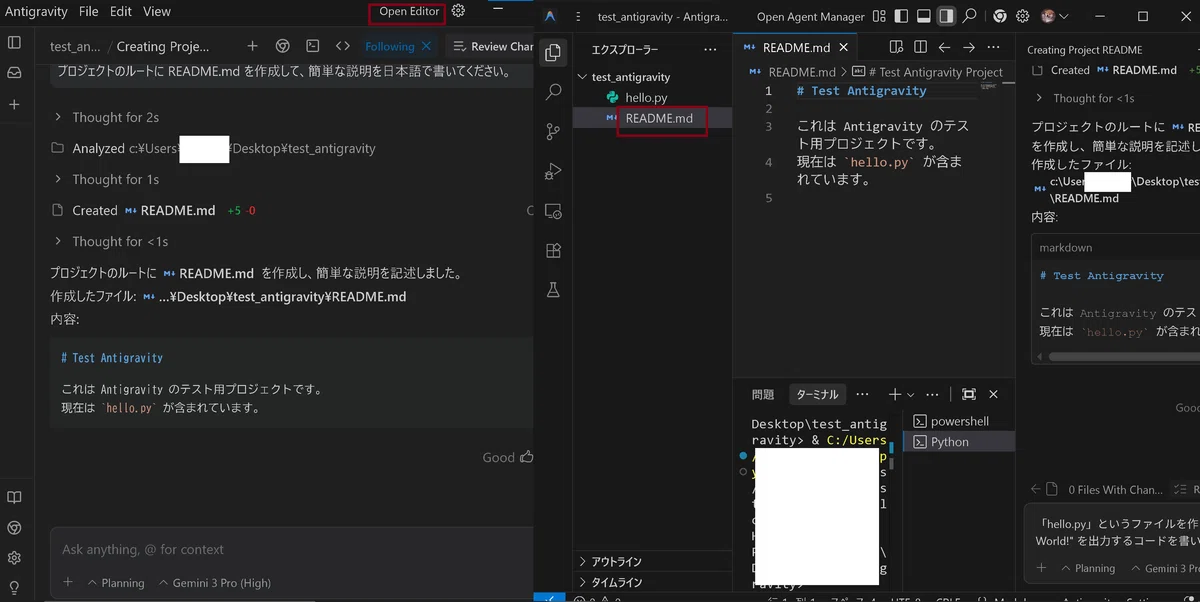The width and height of the screenshot is (1200, 602).
Task: Open the View menu in Agent Manager
Action: (157, 12)
